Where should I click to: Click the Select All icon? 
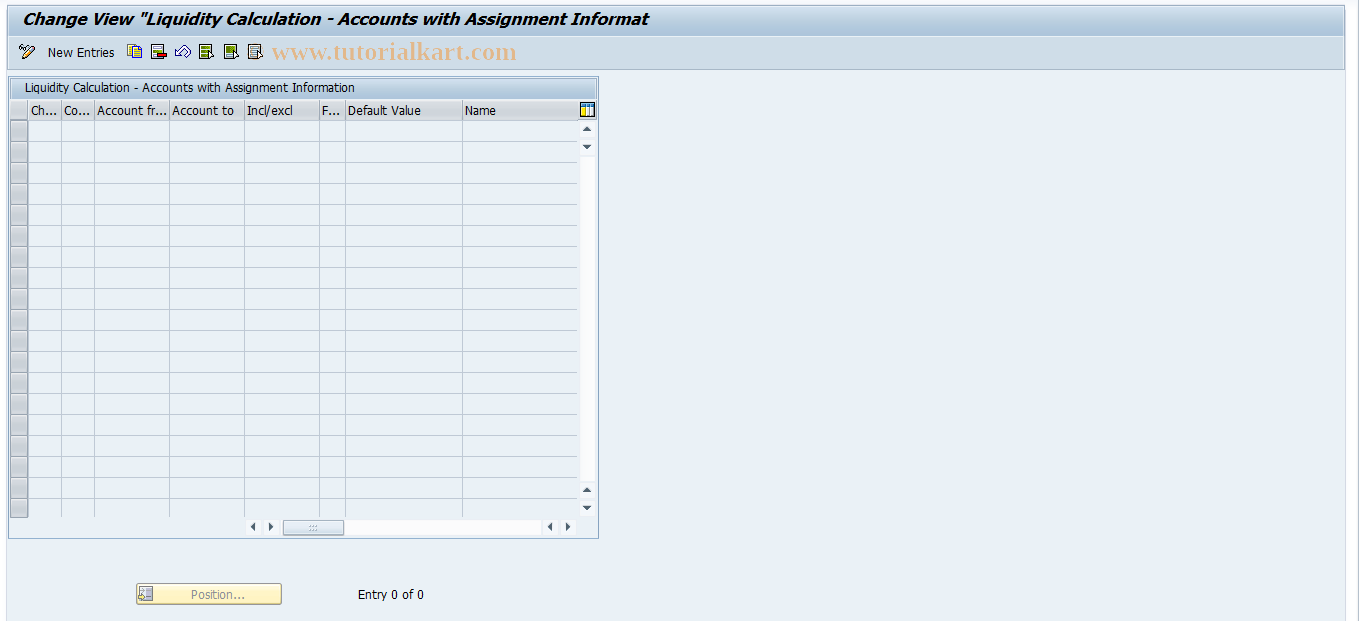[207, 52]
